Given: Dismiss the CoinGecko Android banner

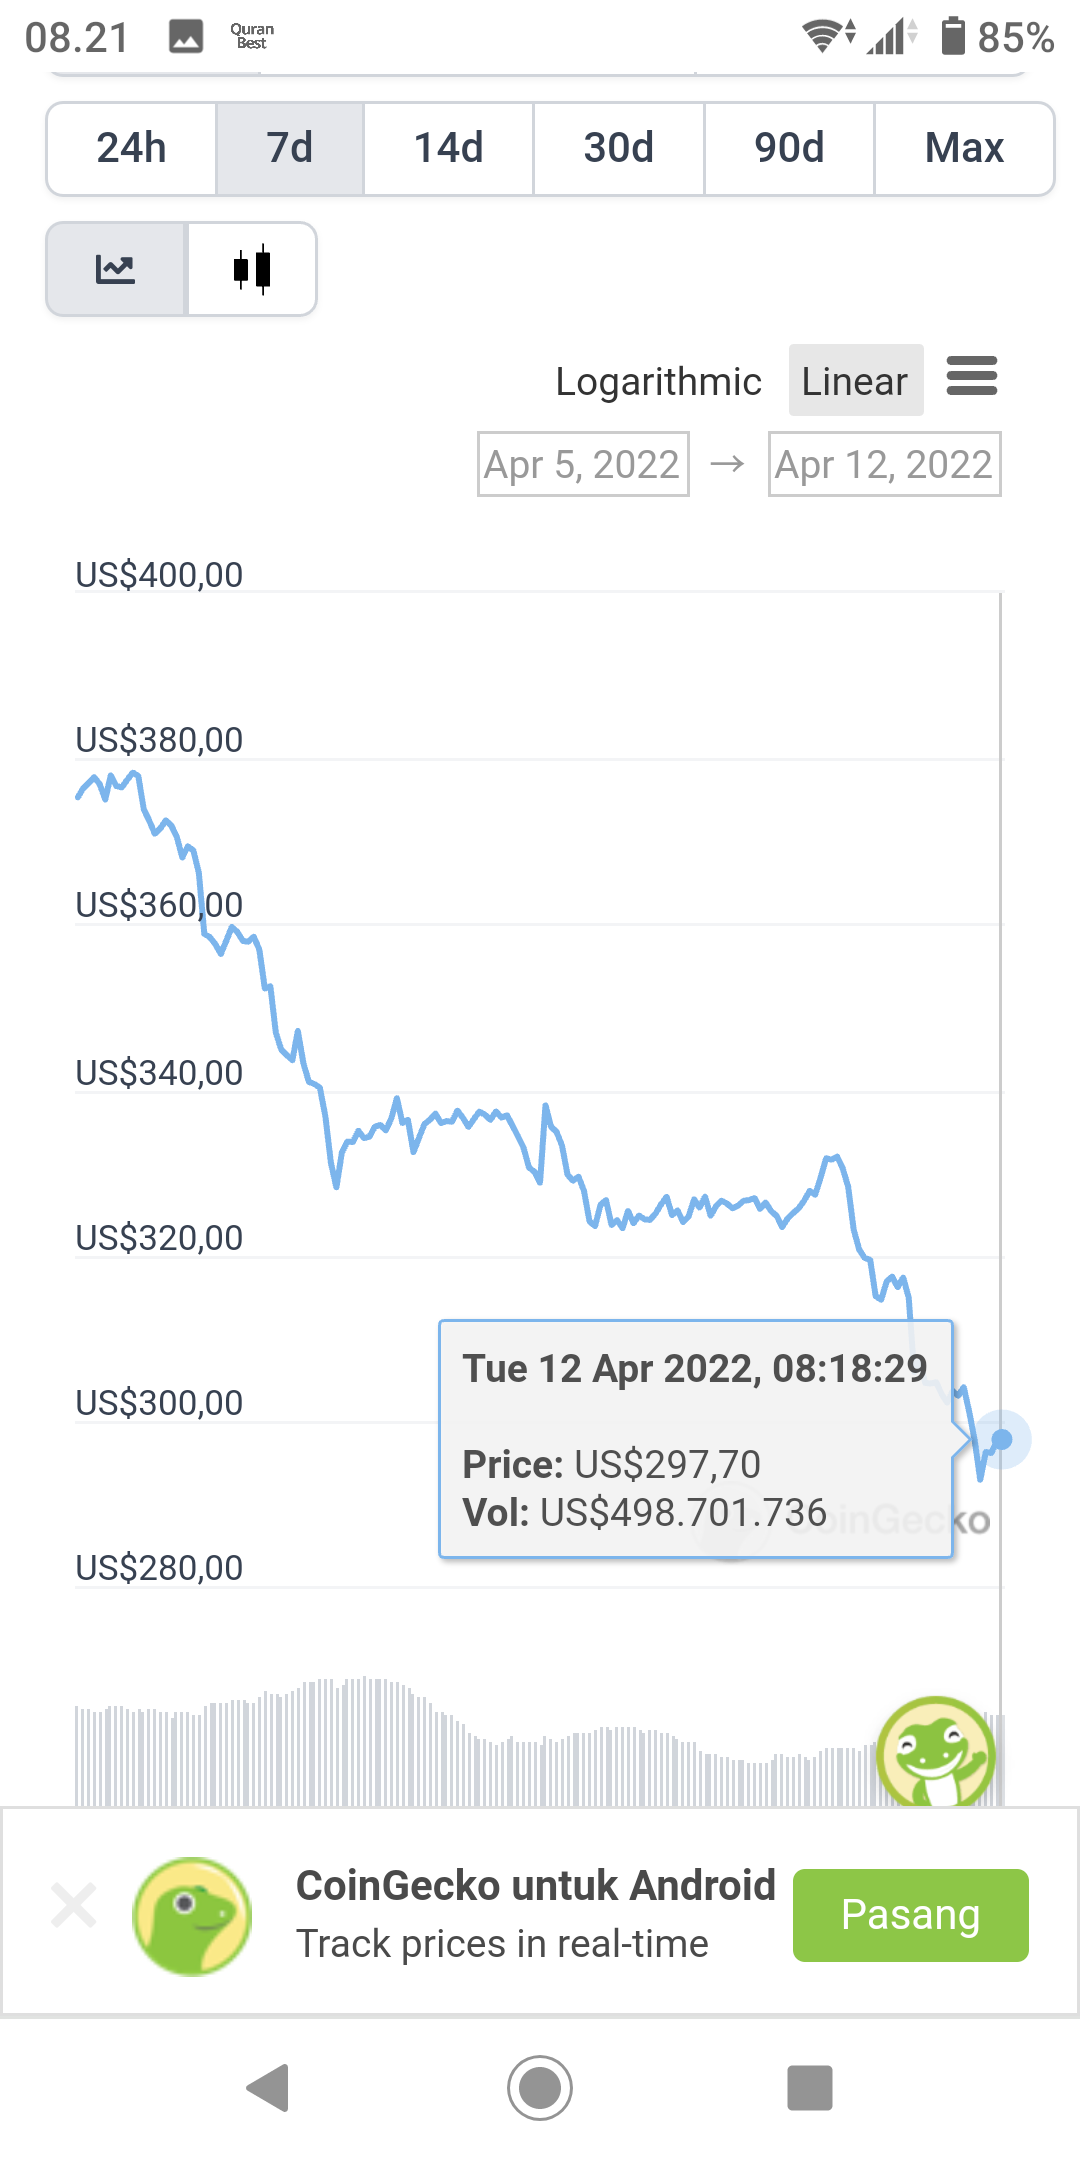Looking at the screenshot, I should coord(74,1905).
